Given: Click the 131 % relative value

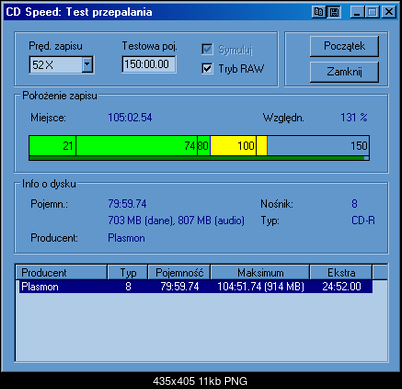Looking at the screenshot, I should coord(354,117).
